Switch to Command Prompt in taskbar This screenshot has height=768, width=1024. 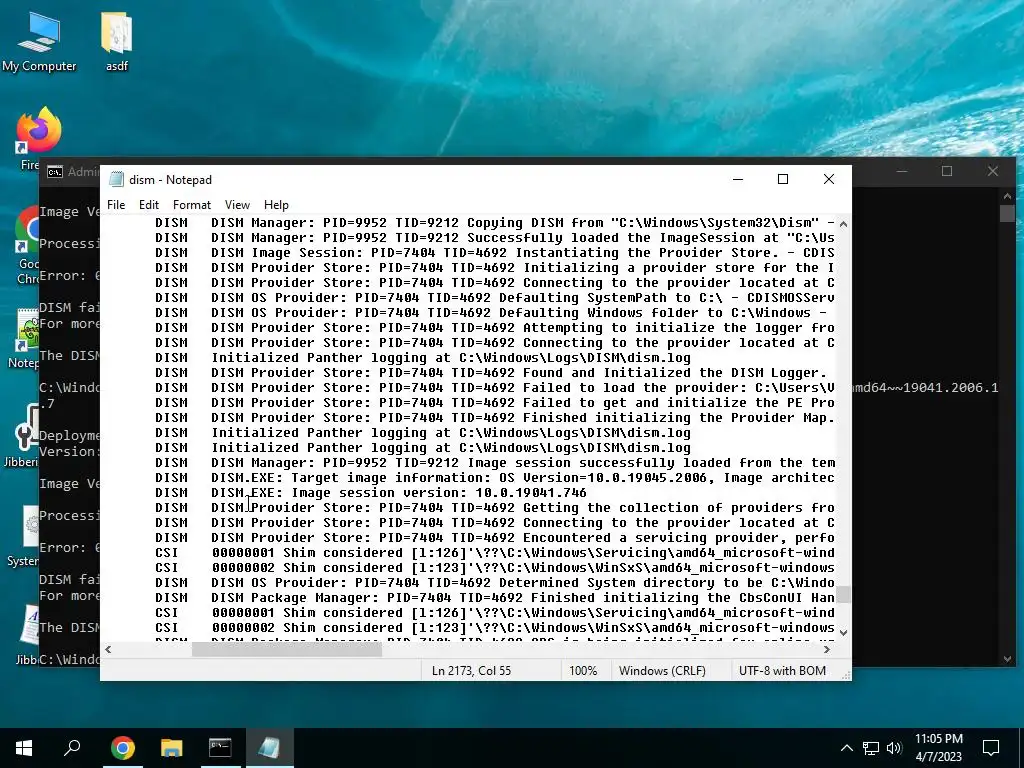pos(220,748)
